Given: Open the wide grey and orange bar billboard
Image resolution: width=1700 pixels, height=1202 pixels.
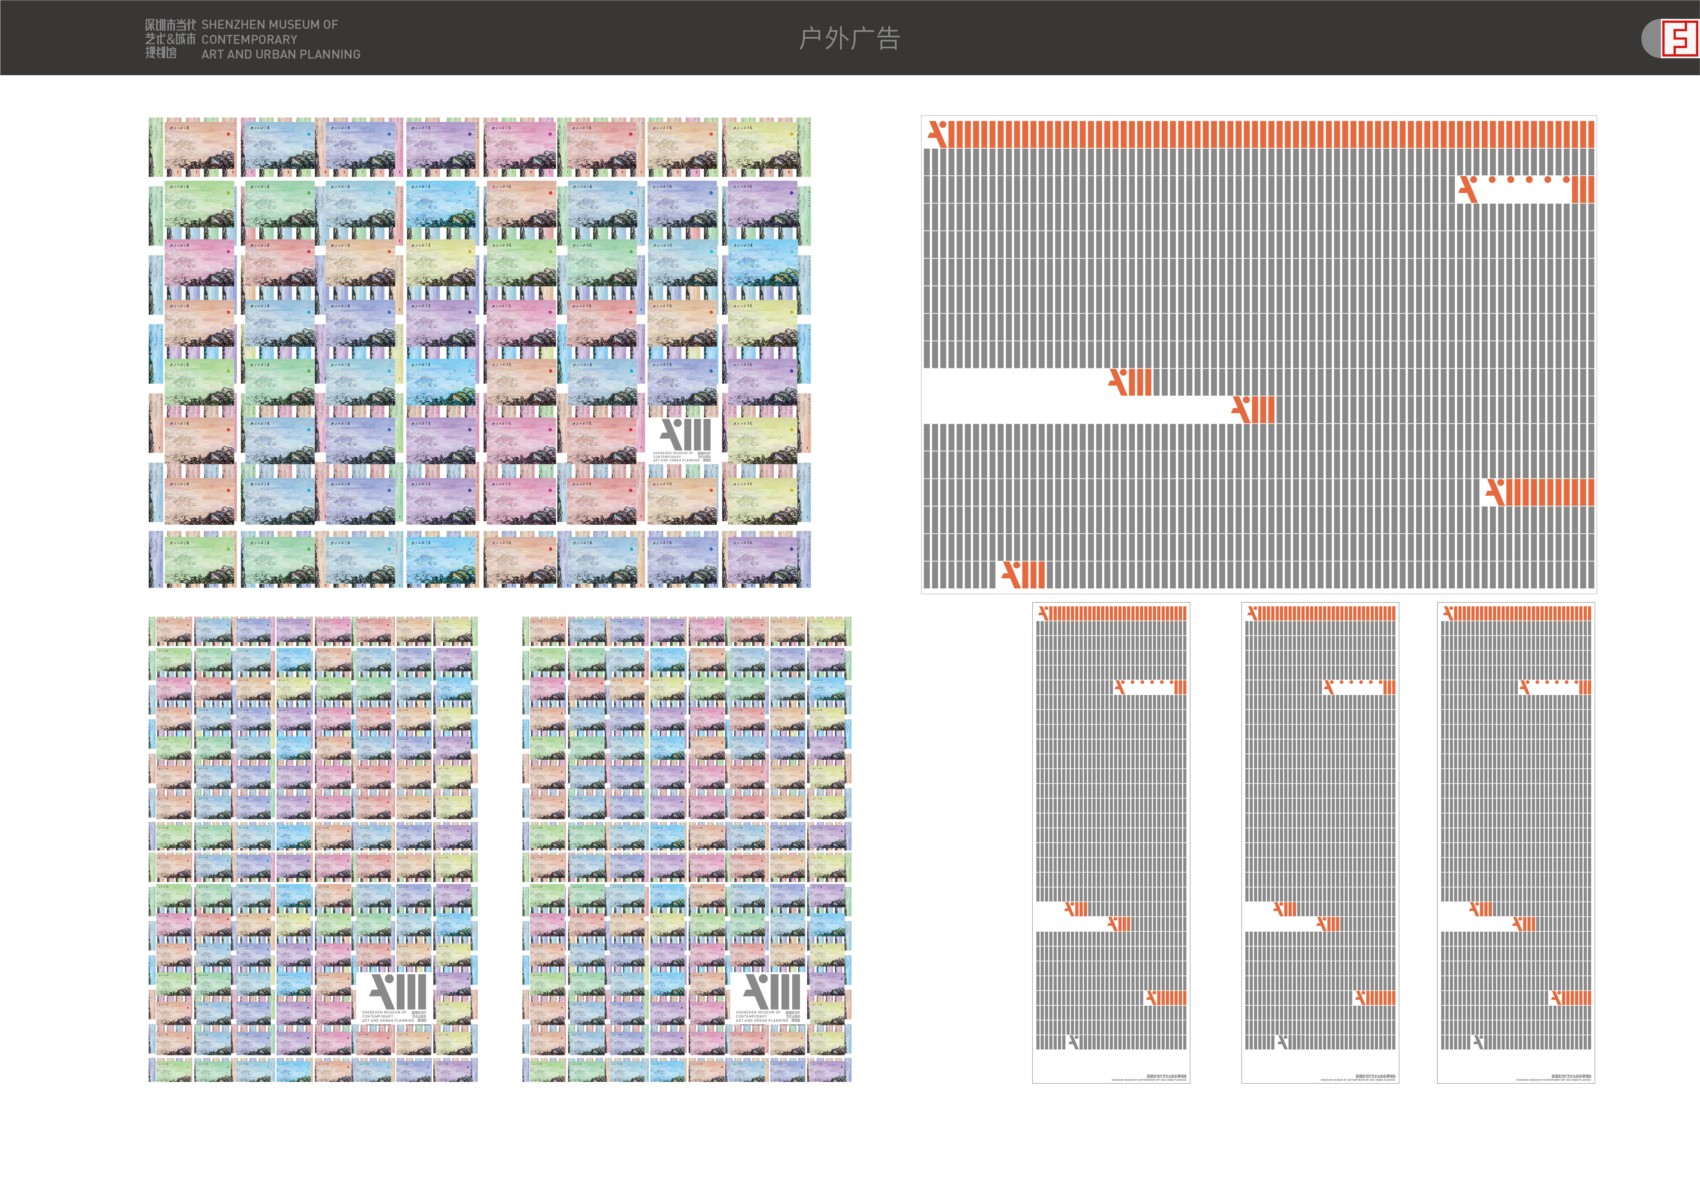Looking at the screenshot, I should pos(1259,354).
